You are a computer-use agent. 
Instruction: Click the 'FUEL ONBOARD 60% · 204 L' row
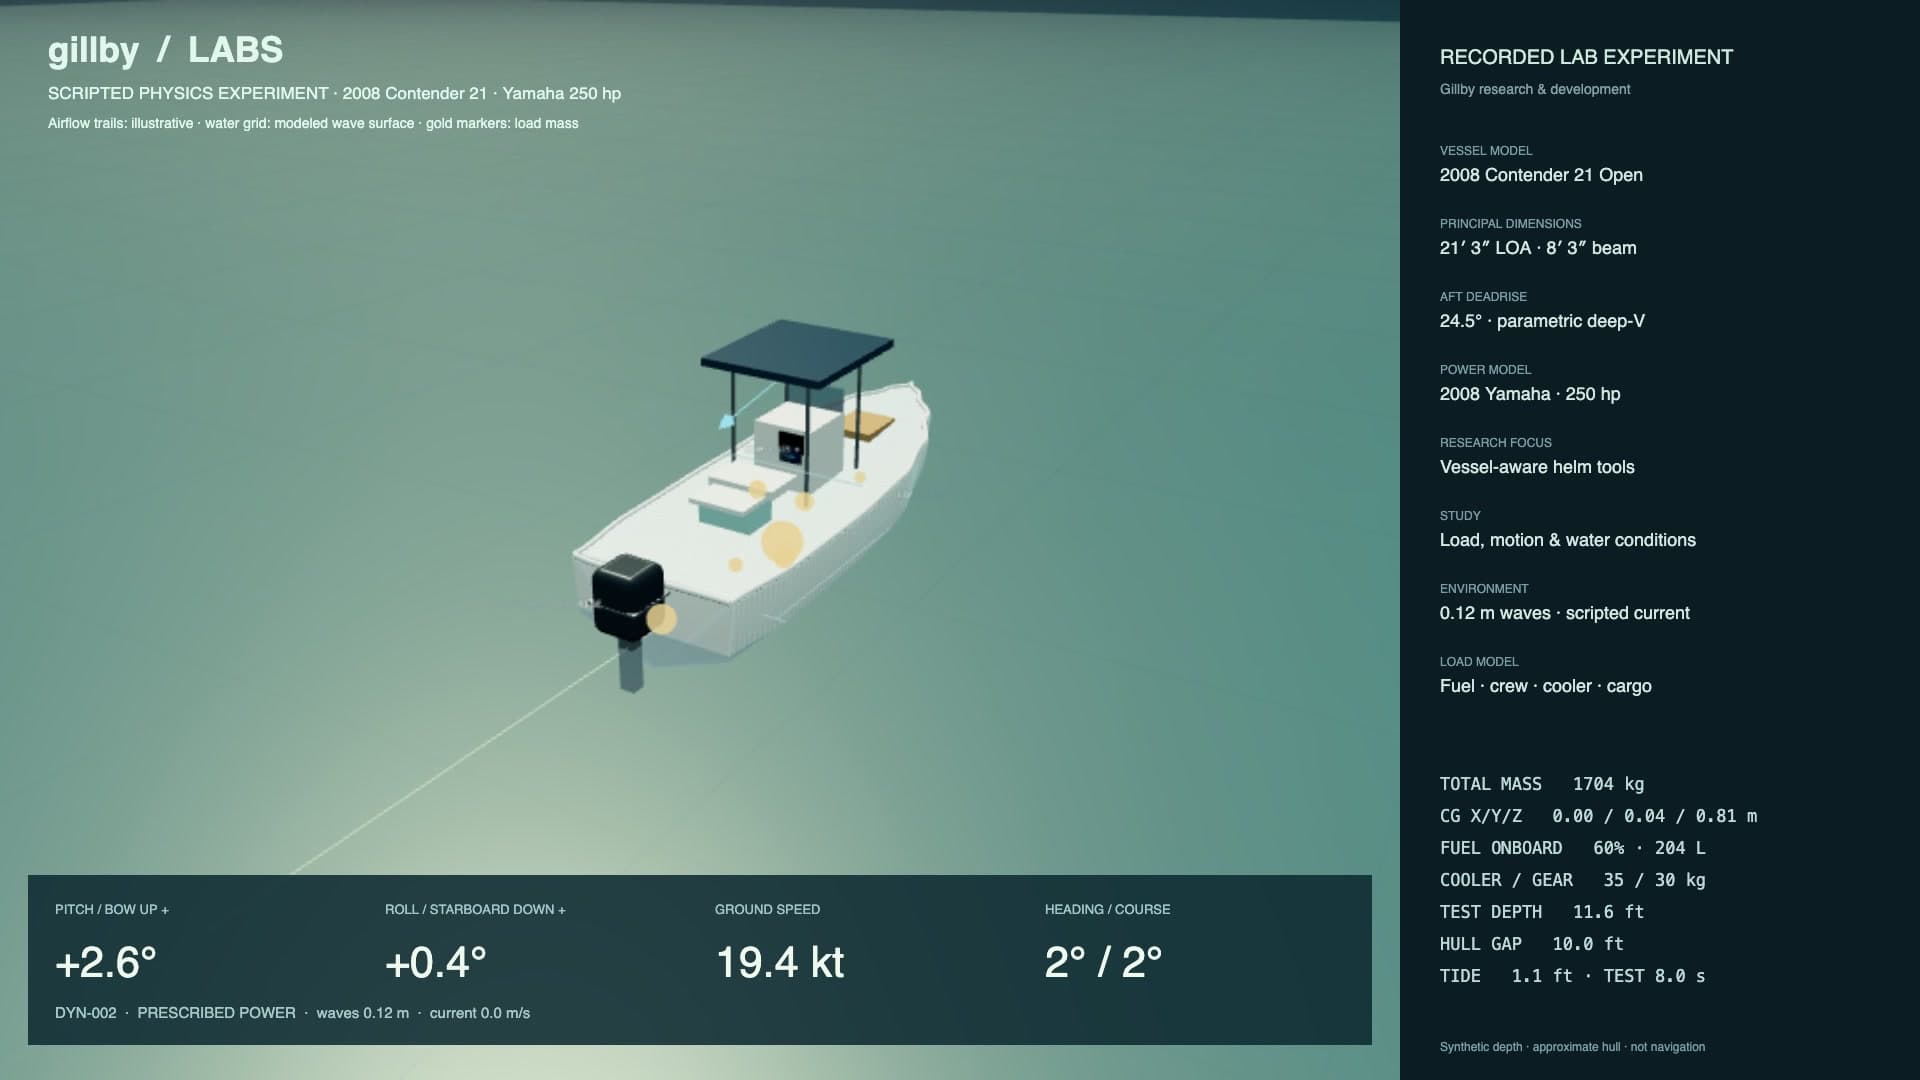[1573, 848]
